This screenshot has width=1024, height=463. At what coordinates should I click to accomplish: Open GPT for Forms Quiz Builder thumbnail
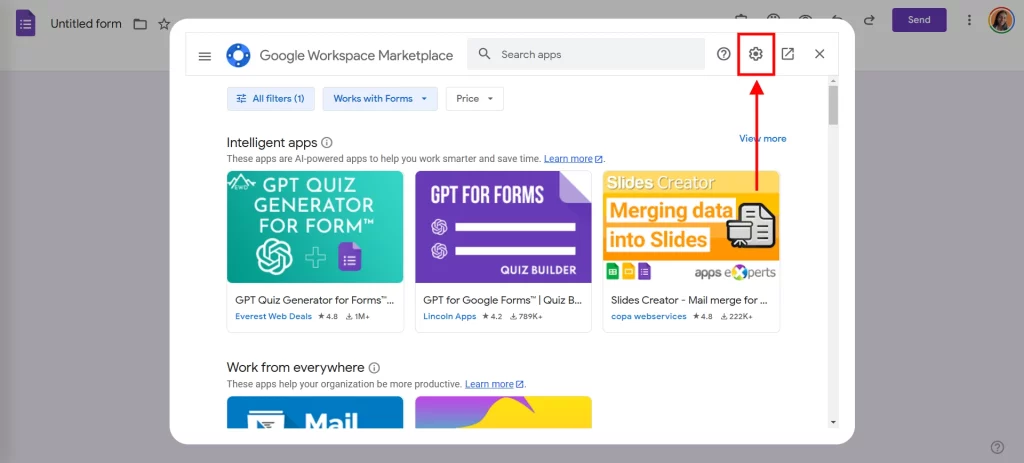pos(504,227)
